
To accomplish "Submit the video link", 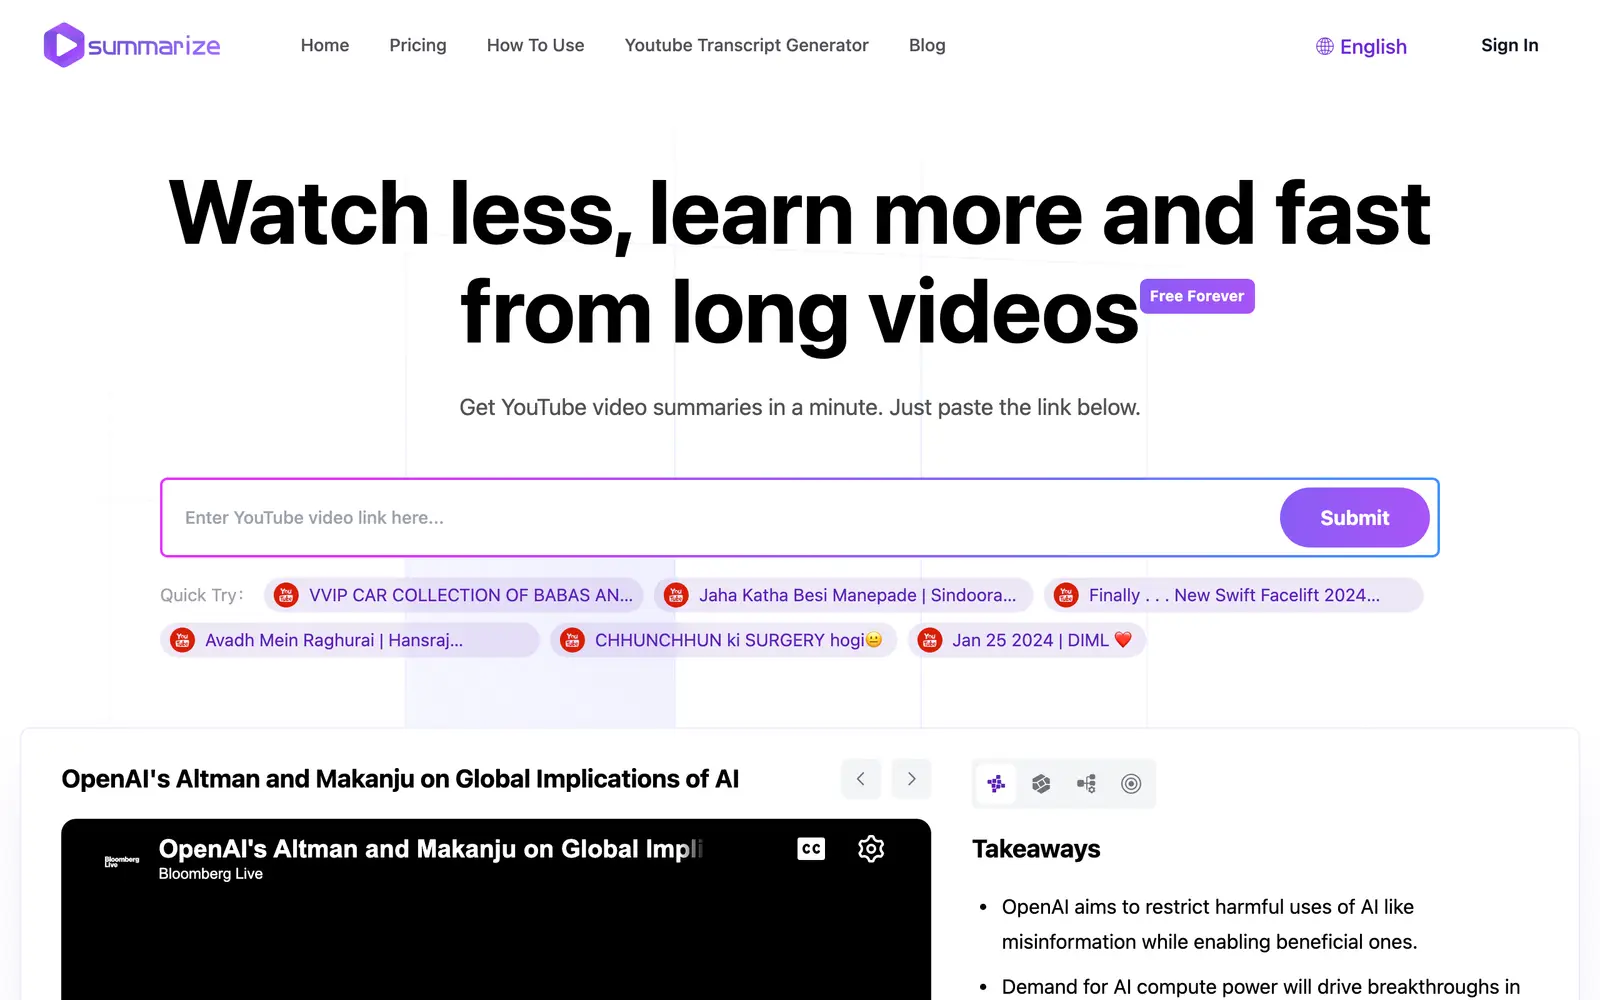I will click(1354, 517).
